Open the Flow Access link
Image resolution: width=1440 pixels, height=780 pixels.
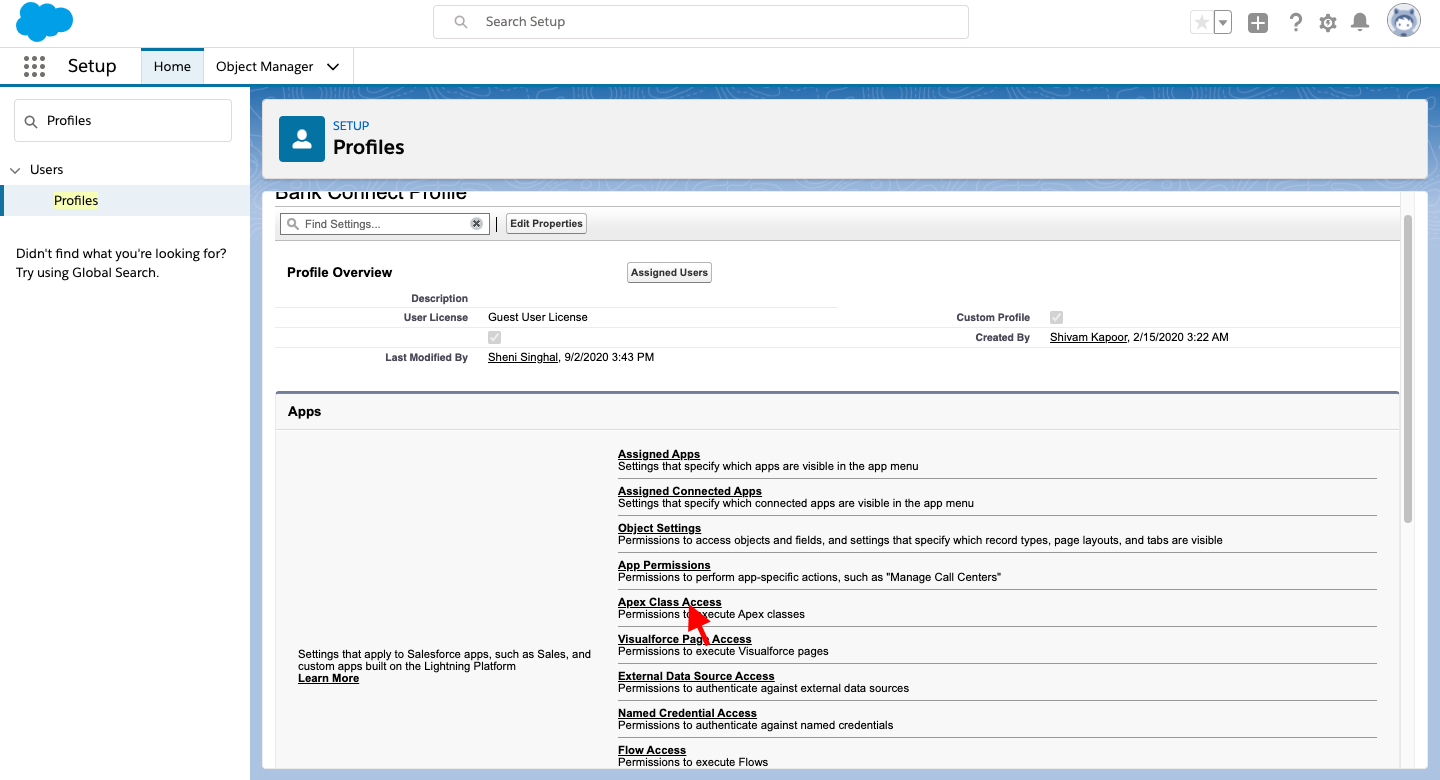[x=652, y=750]
